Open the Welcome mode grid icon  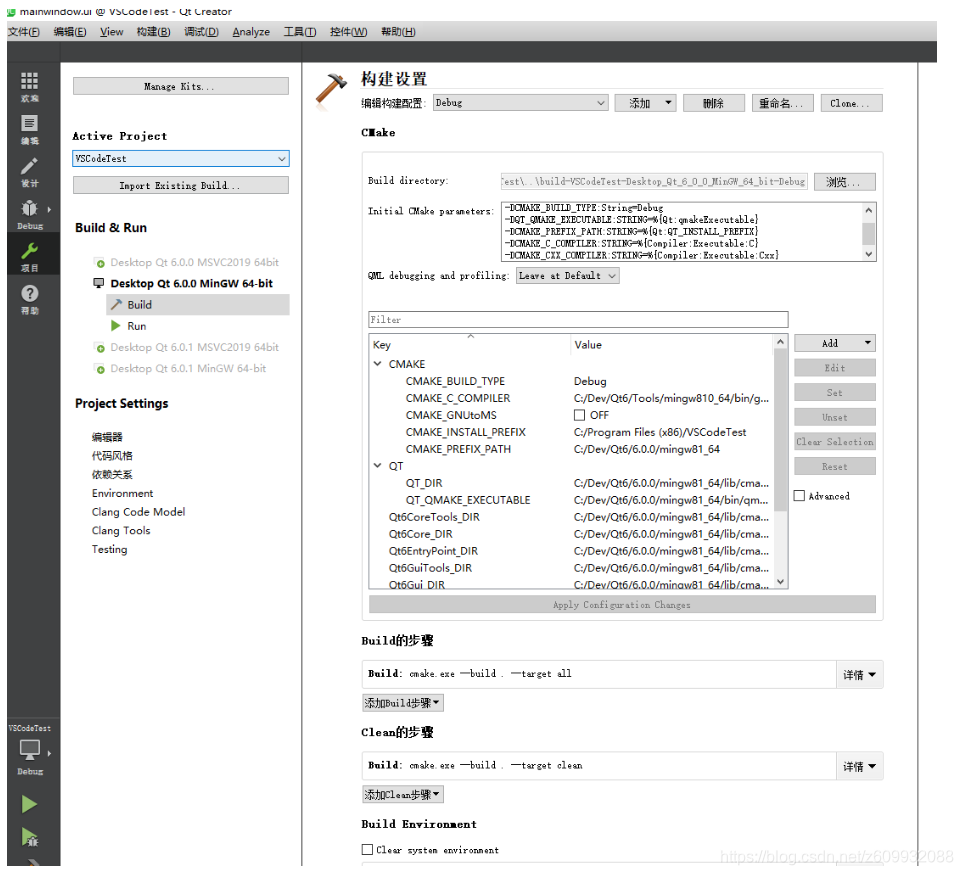[29, 81]
